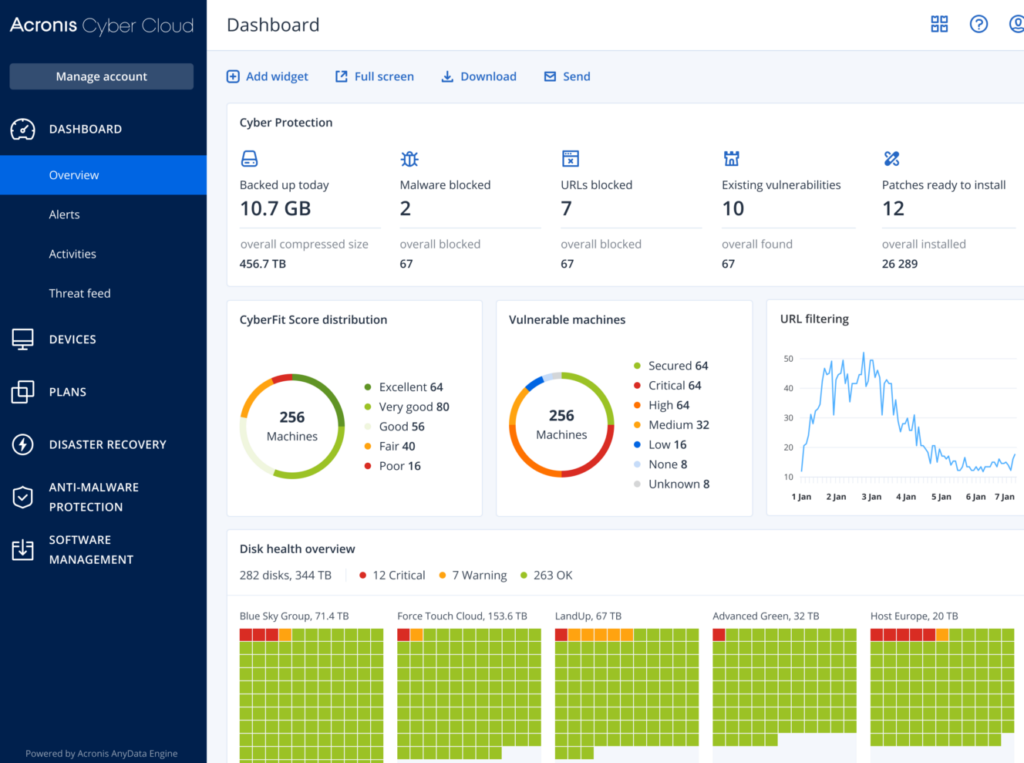1024x763 pixels.
Task: Click the URLs blocked browser icon
Action: 570,159
